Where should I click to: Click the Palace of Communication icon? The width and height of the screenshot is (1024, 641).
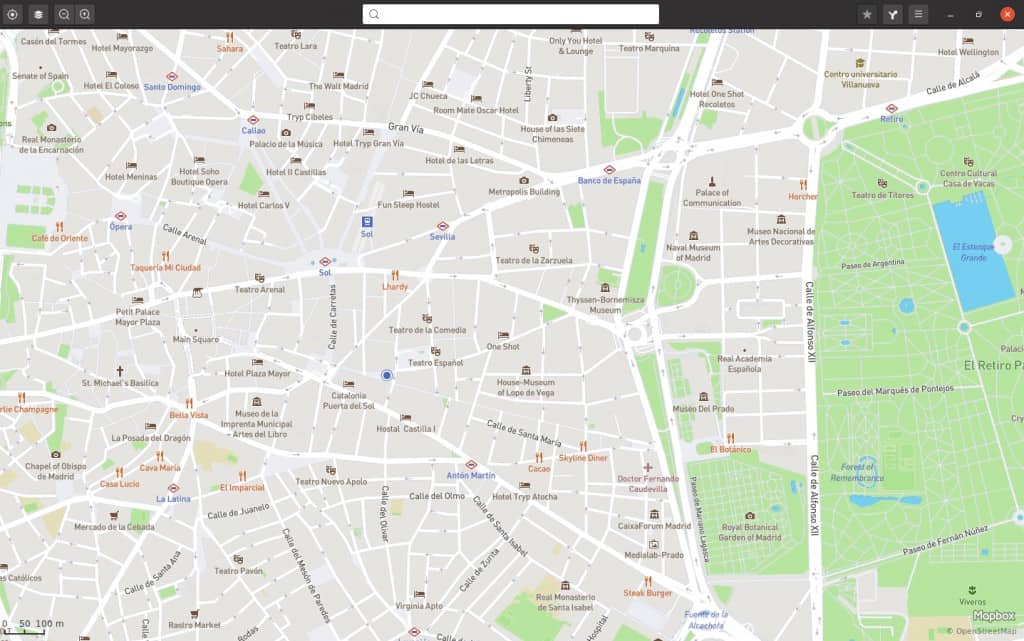(x=712, y=181)
